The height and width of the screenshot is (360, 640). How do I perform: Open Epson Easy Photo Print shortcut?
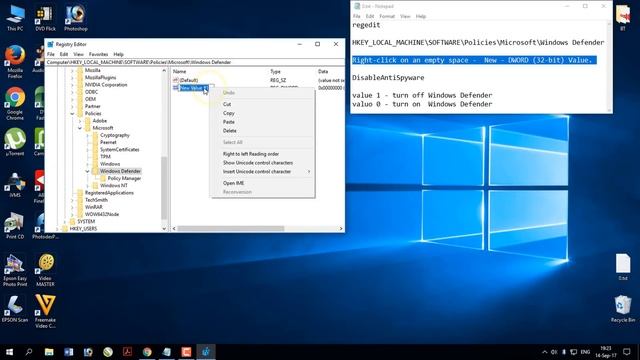tap(15, 270)
